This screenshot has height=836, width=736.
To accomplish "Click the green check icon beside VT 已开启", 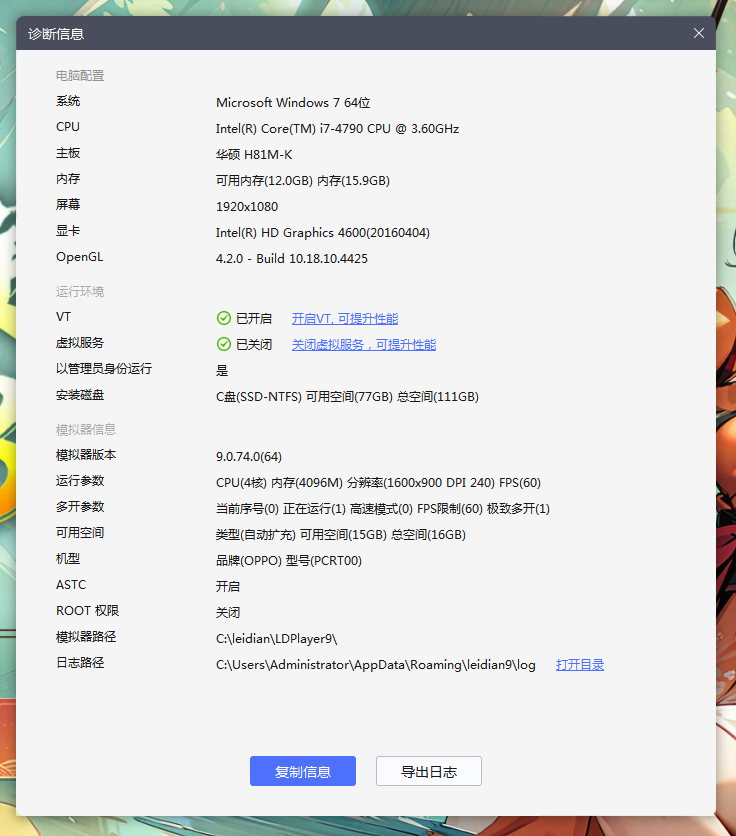I will coord(224,319).
